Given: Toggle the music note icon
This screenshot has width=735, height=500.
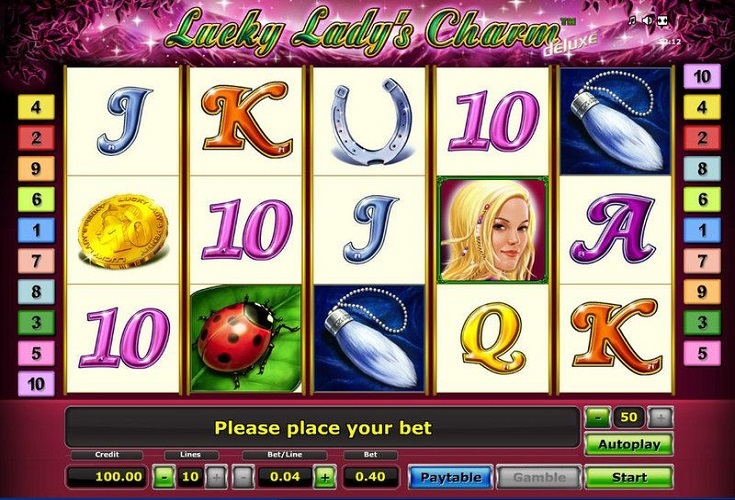Looking at the screenshot, I should 632,20.
